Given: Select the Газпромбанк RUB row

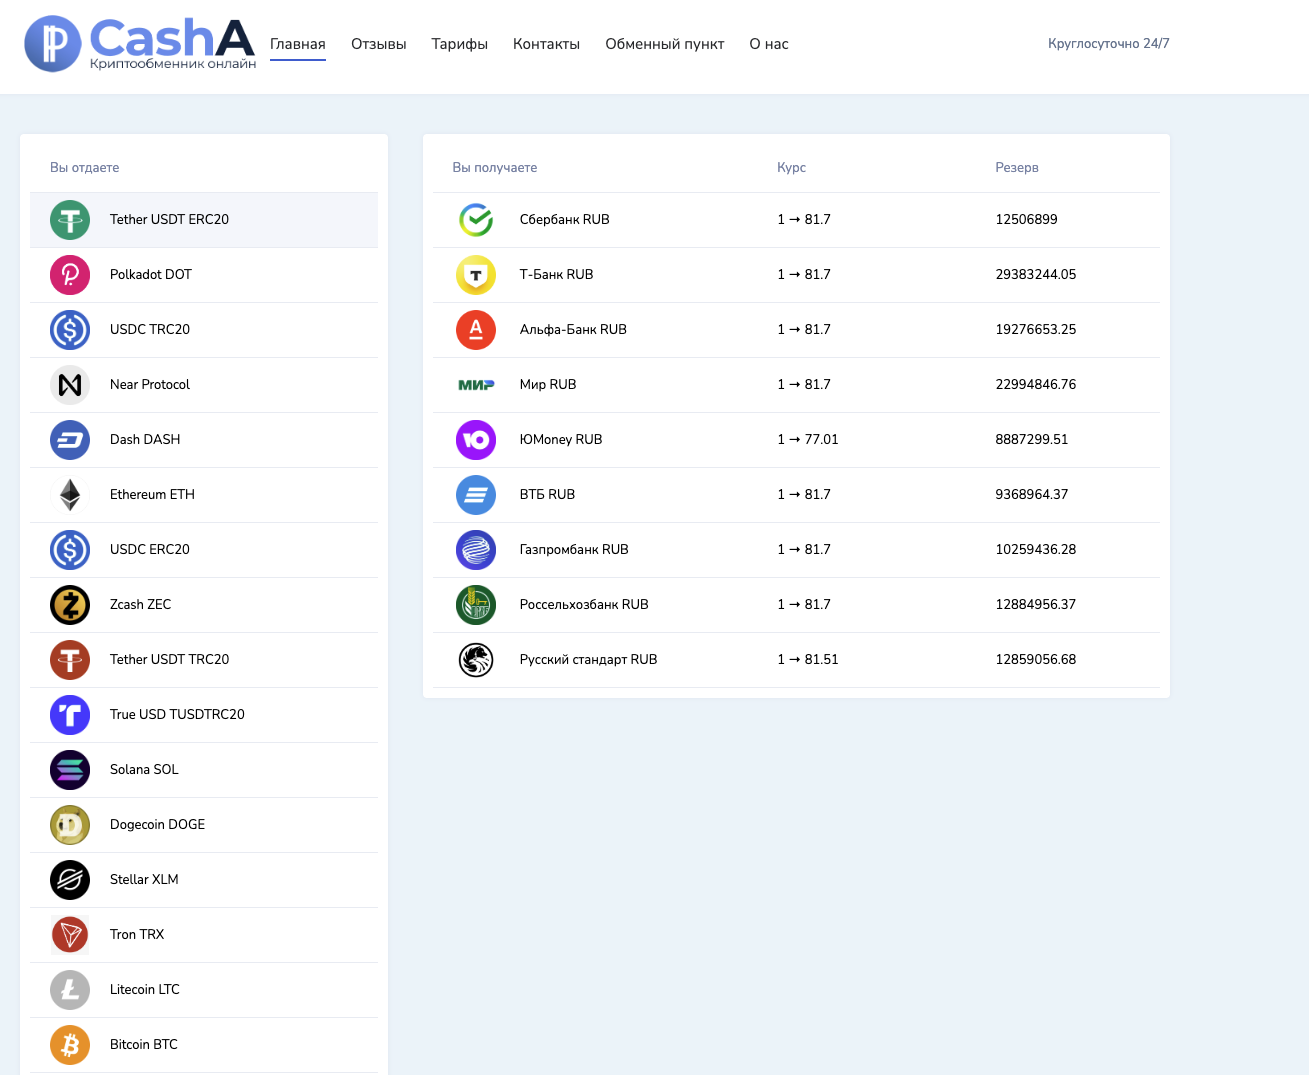Looking at the screenshot, I should click(574, 550).
